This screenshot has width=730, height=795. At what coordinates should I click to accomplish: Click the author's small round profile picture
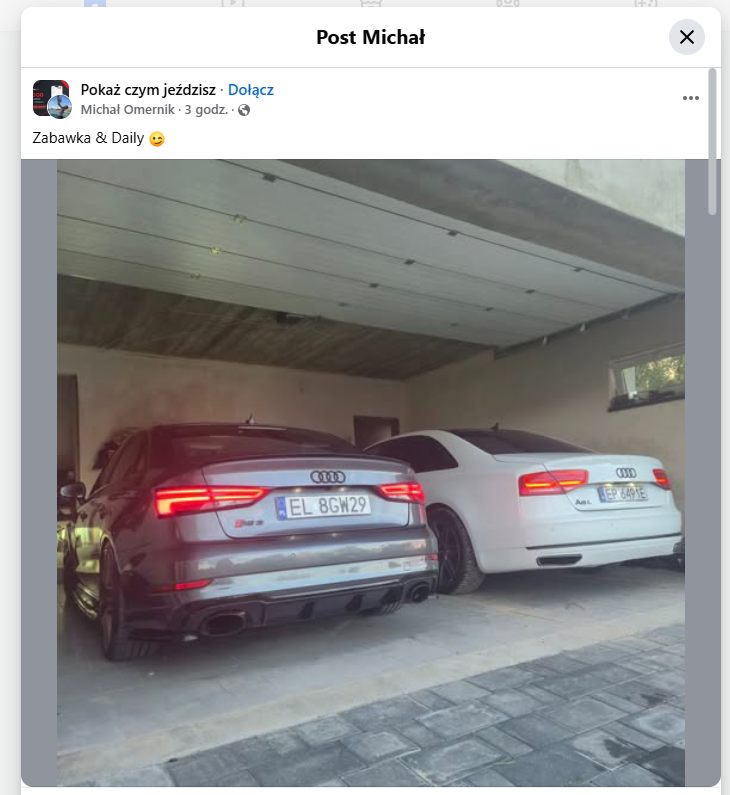coord(60,107)
